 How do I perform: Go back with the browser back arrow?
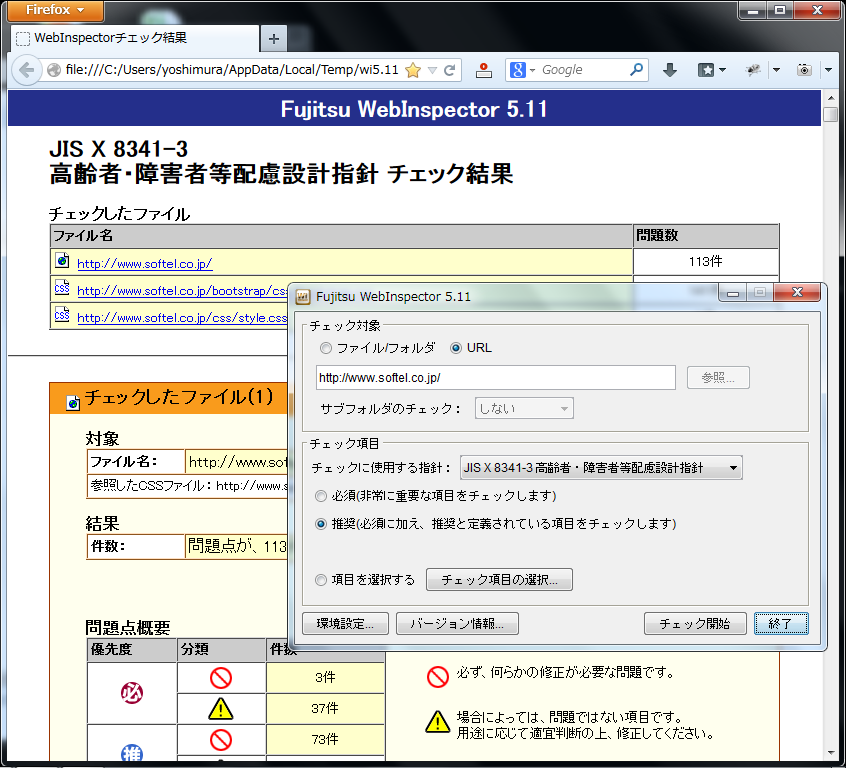click(26, 70)
